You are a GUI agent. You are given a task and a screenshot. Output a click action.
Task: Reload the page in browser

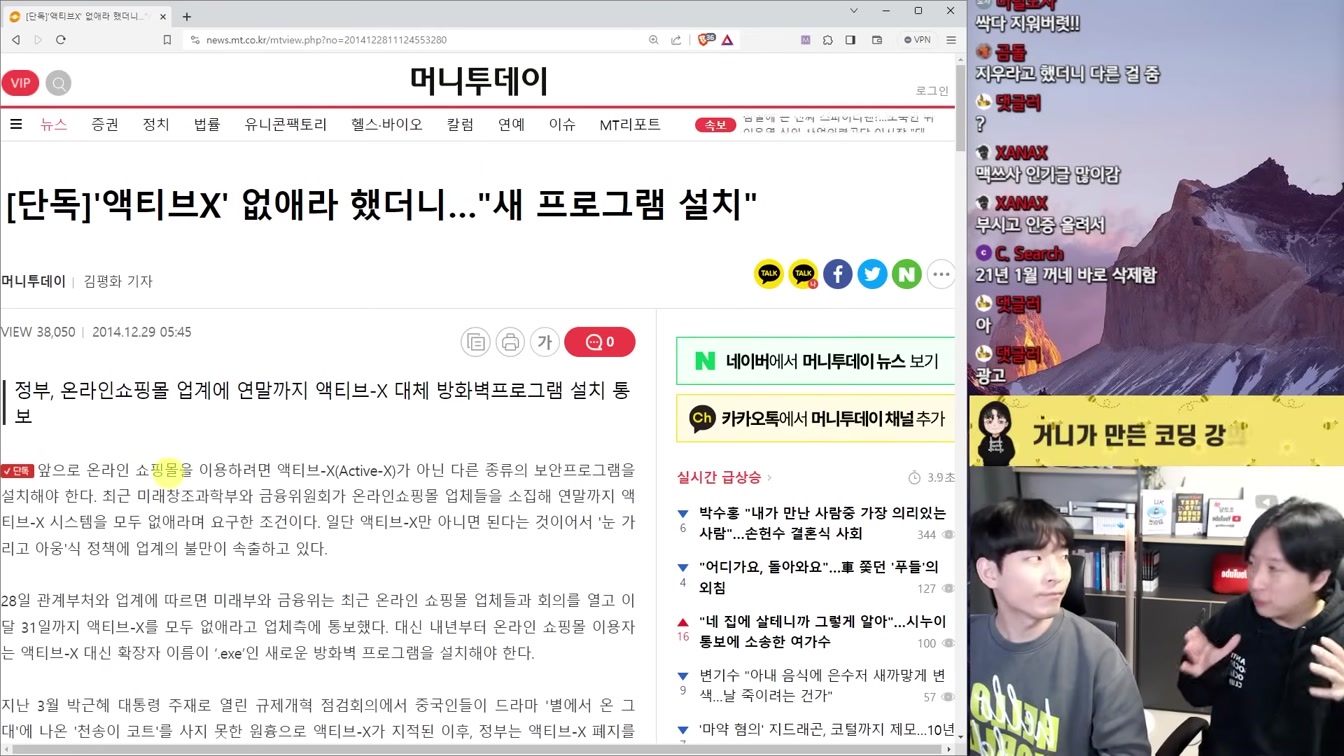[x=61, y=40]
